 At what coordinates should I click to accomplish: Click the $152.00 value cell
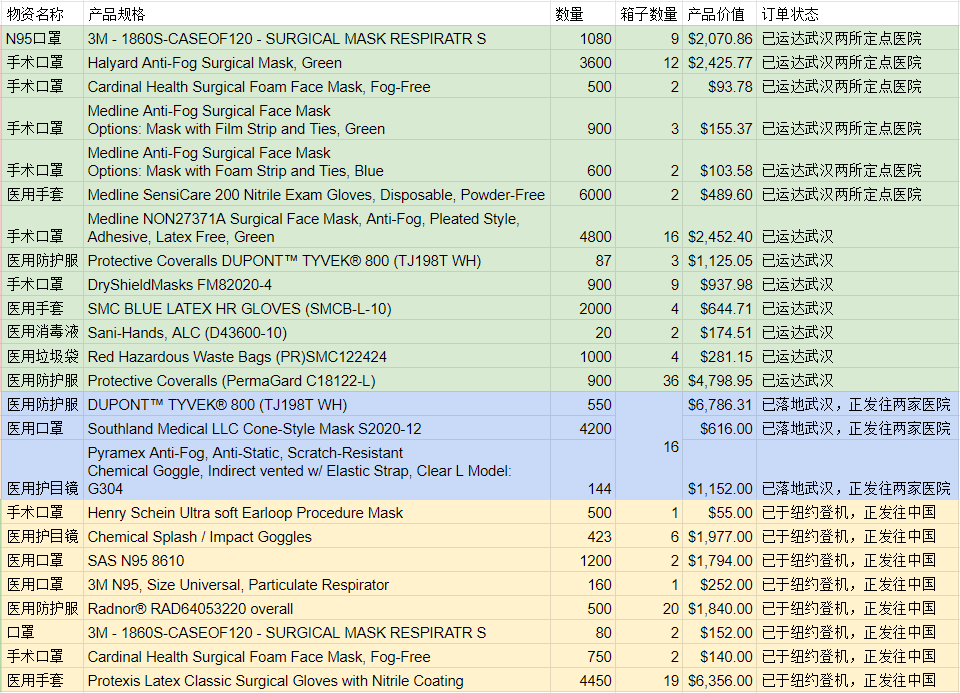point(719,632)
